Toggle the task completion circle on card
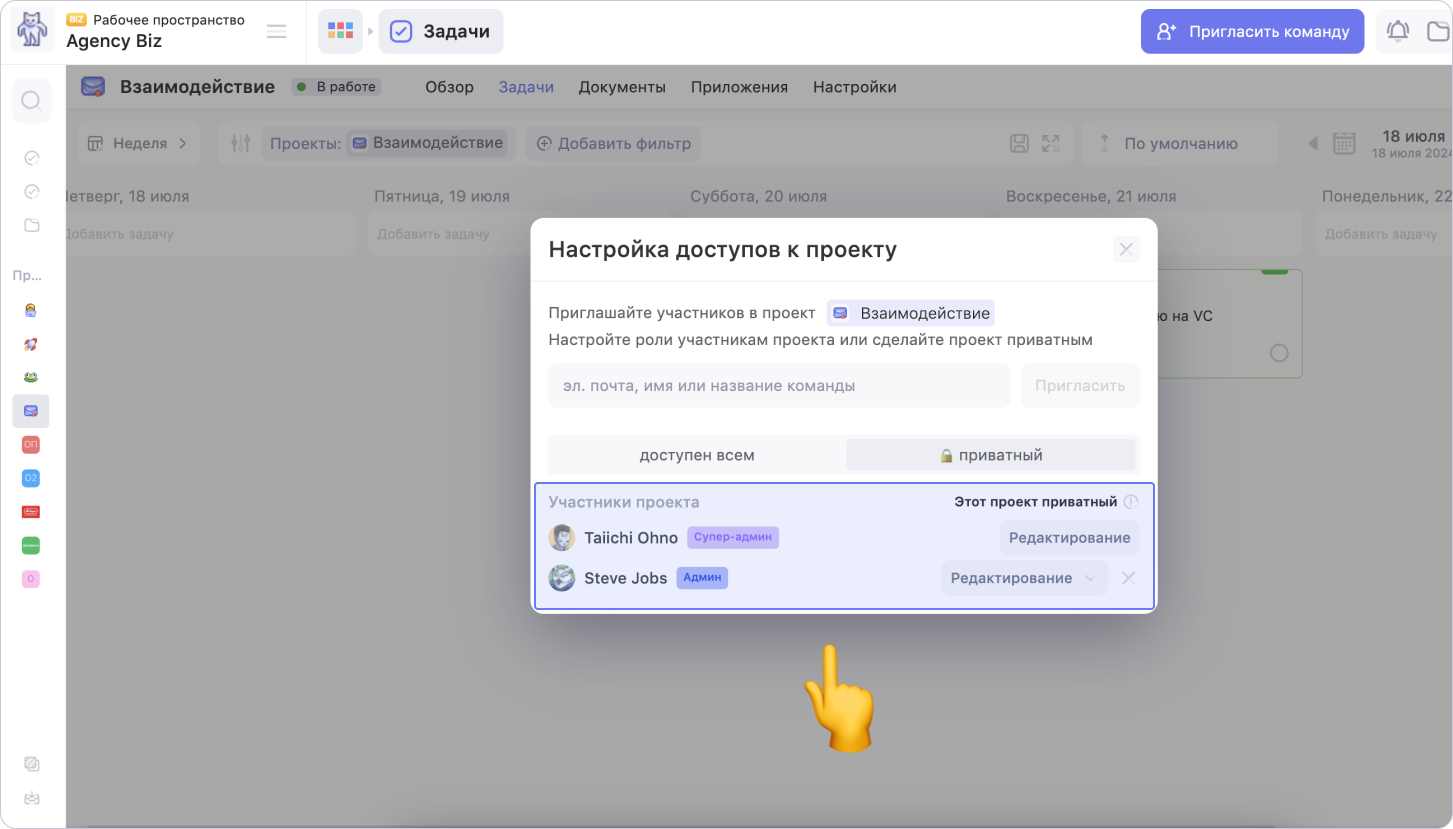Image resolution: width=1453 pixels, height=829 pixels. [1278, 353]
